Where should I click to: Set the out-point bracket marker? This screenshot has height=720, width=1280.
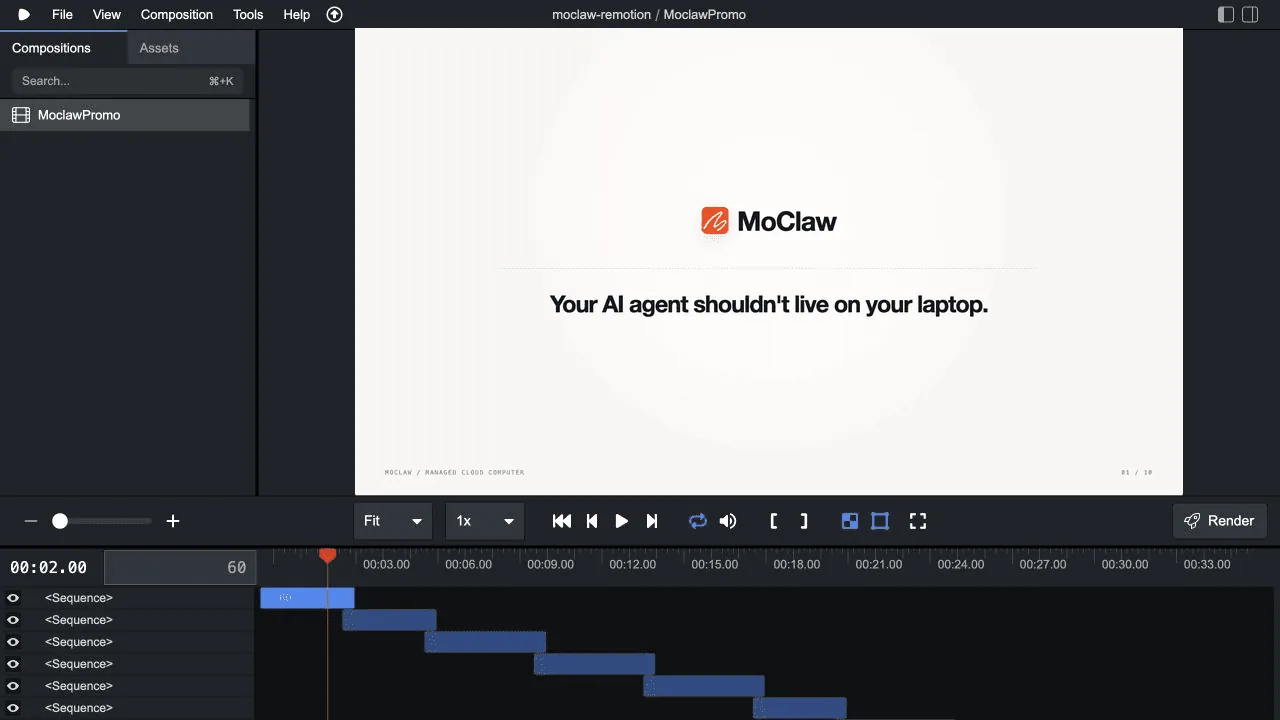point(804,521)
